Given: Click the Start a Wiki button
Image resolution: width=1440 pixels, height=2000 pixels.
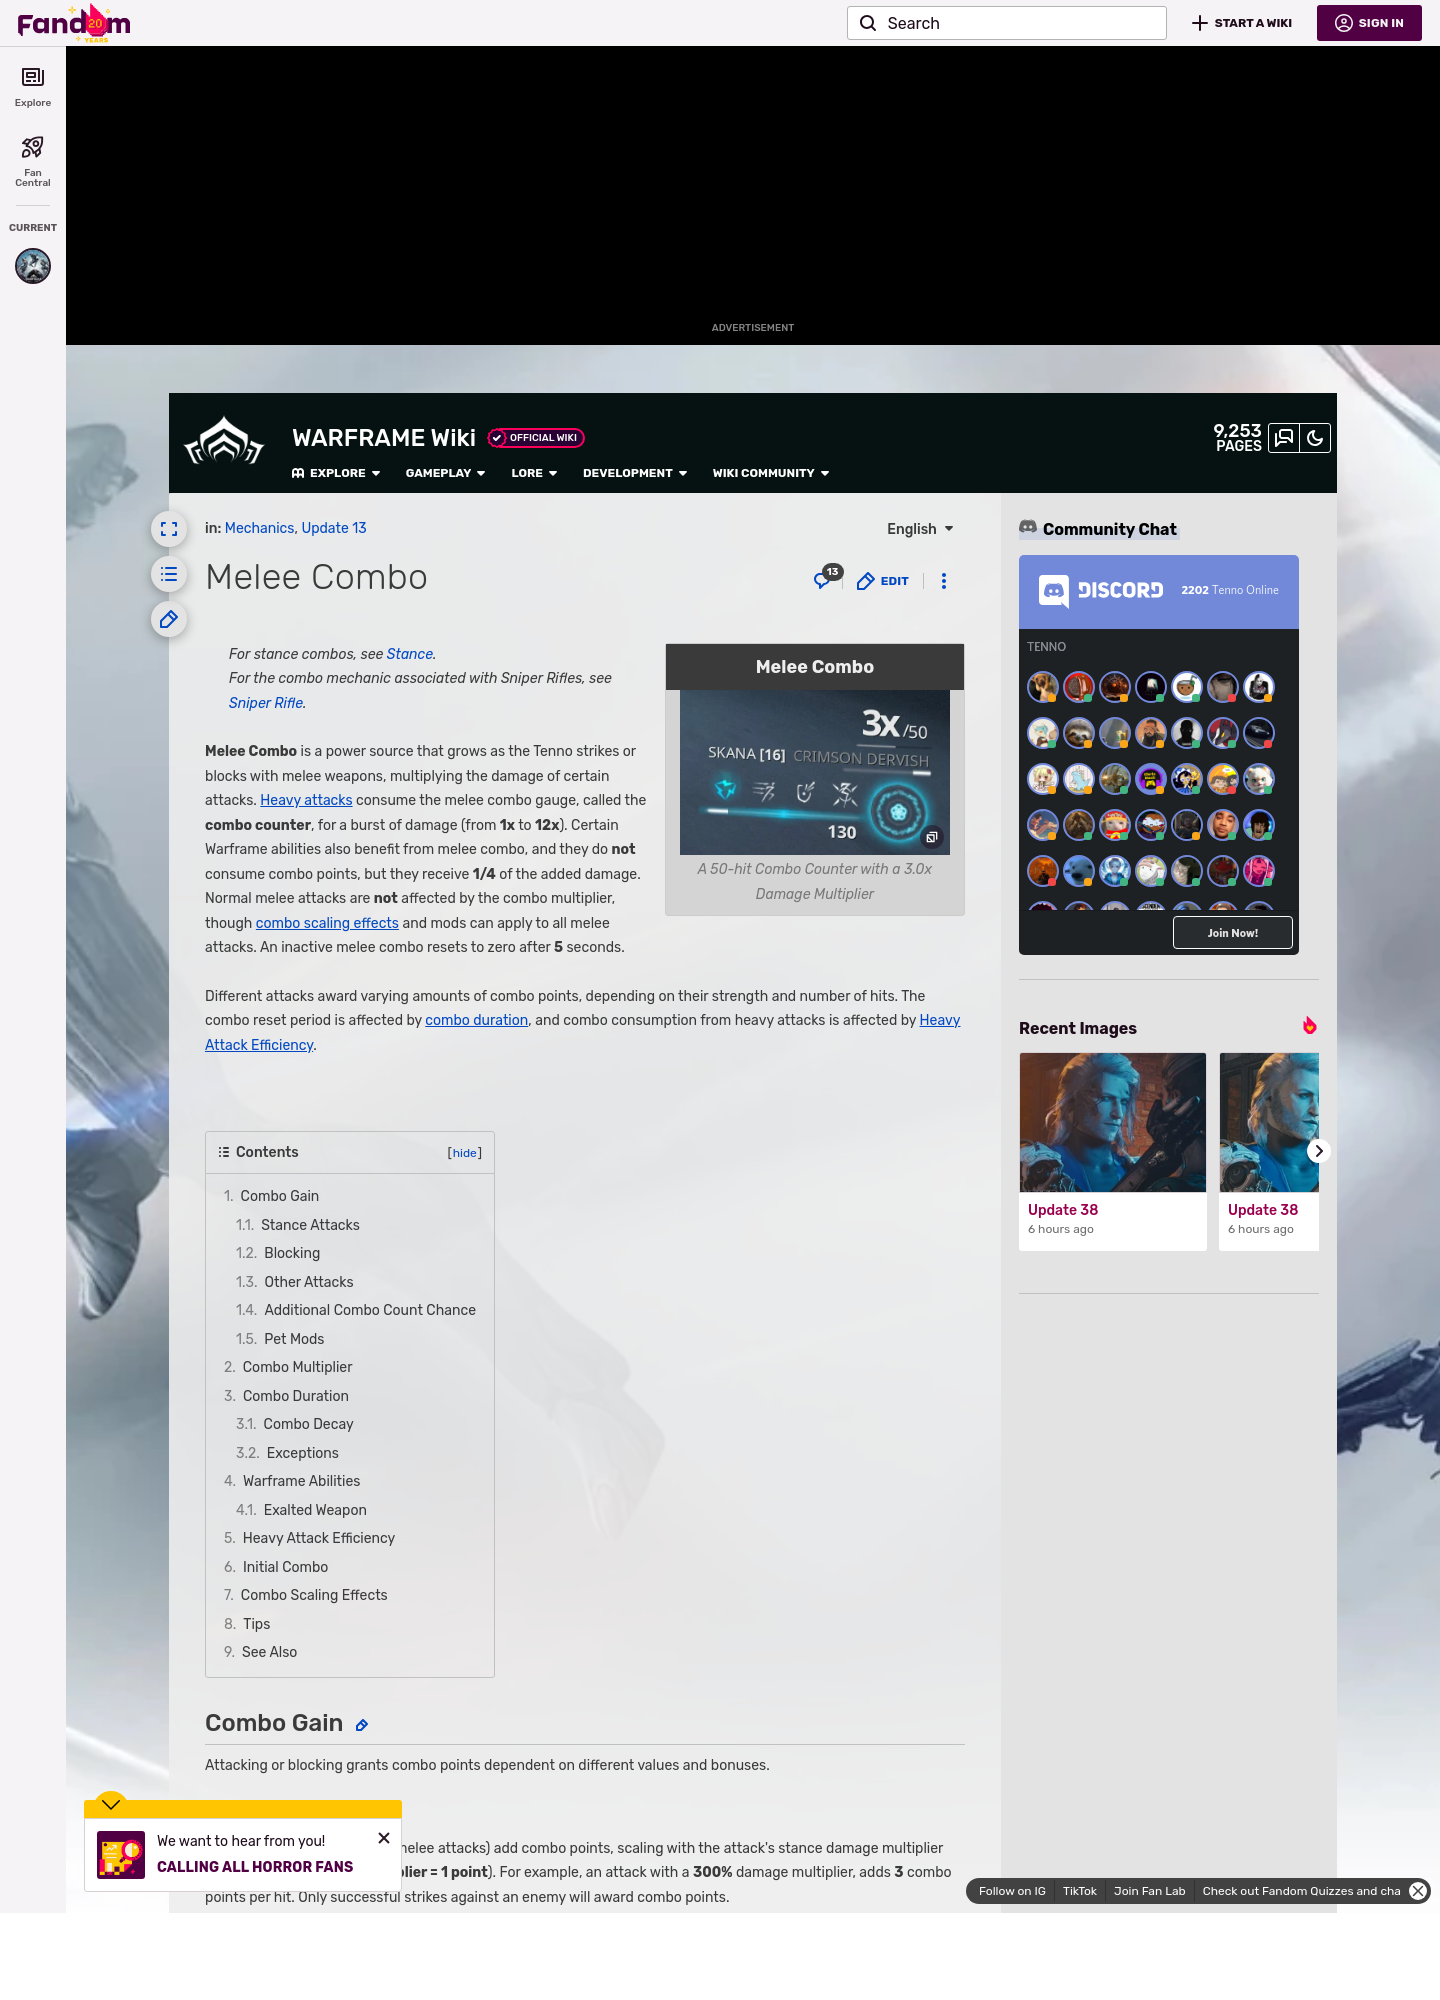Looking at the screenshot, I should point(1242,23).
